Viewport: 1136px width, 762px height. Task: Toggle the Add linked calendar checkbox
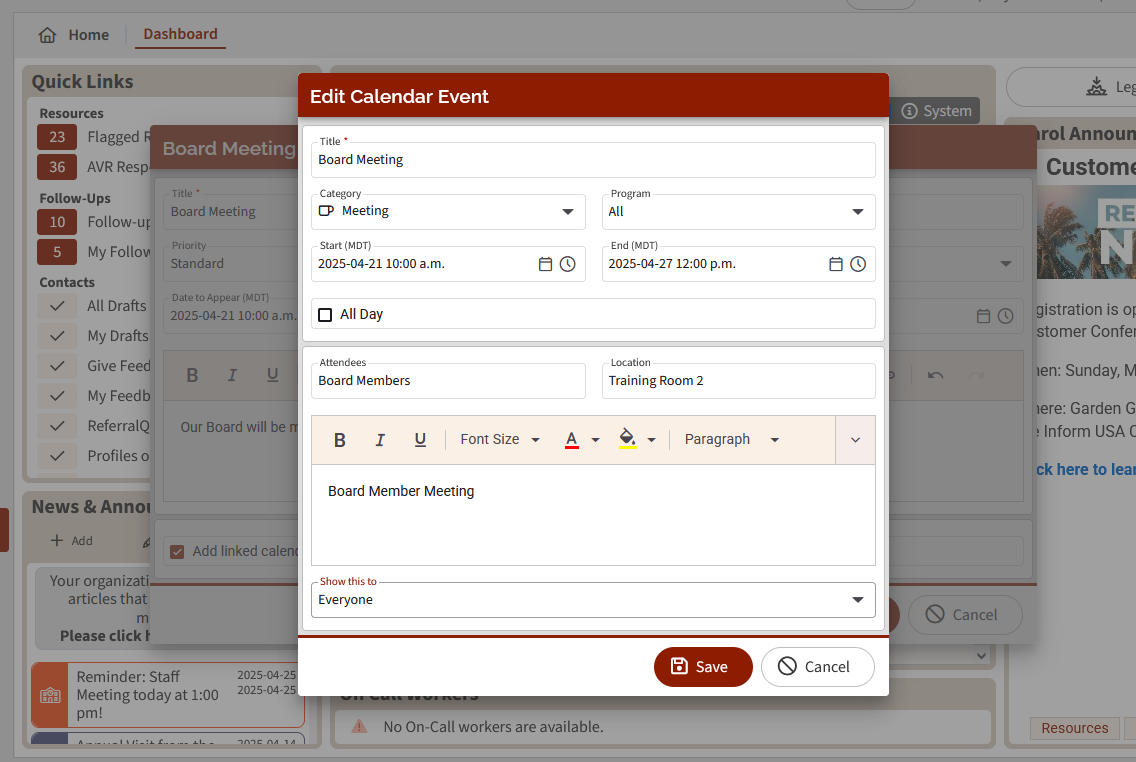[177, 551]
